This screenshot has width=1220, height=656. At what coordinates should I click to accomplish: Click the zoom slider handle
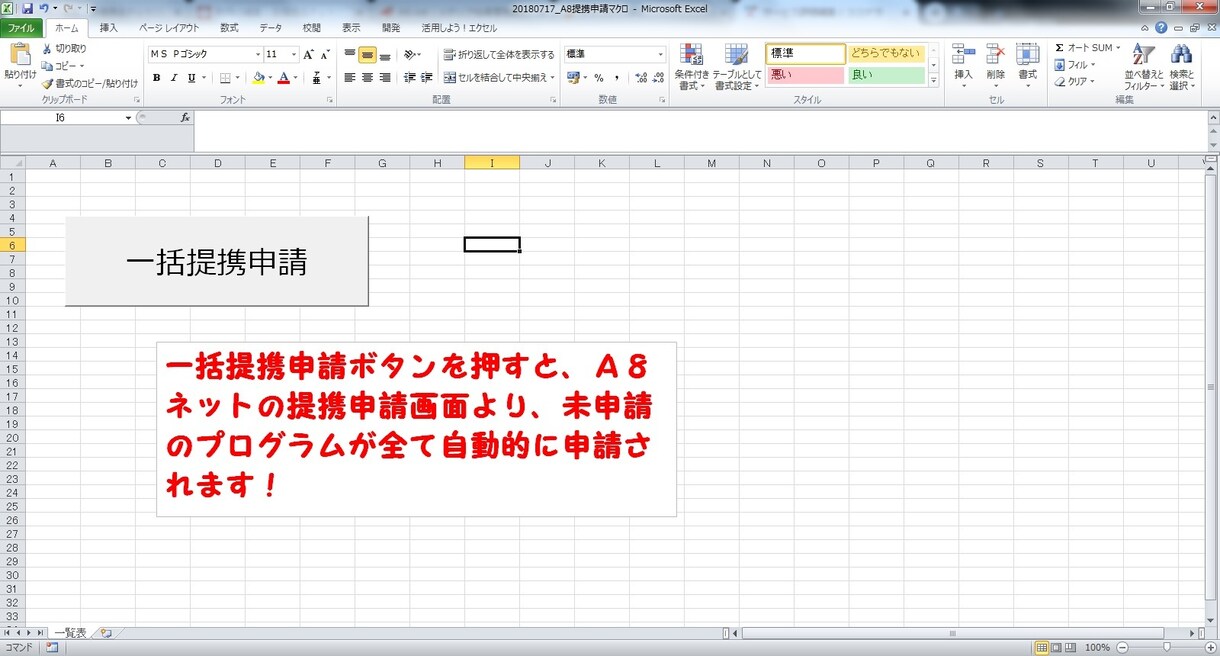(1166, 647)
